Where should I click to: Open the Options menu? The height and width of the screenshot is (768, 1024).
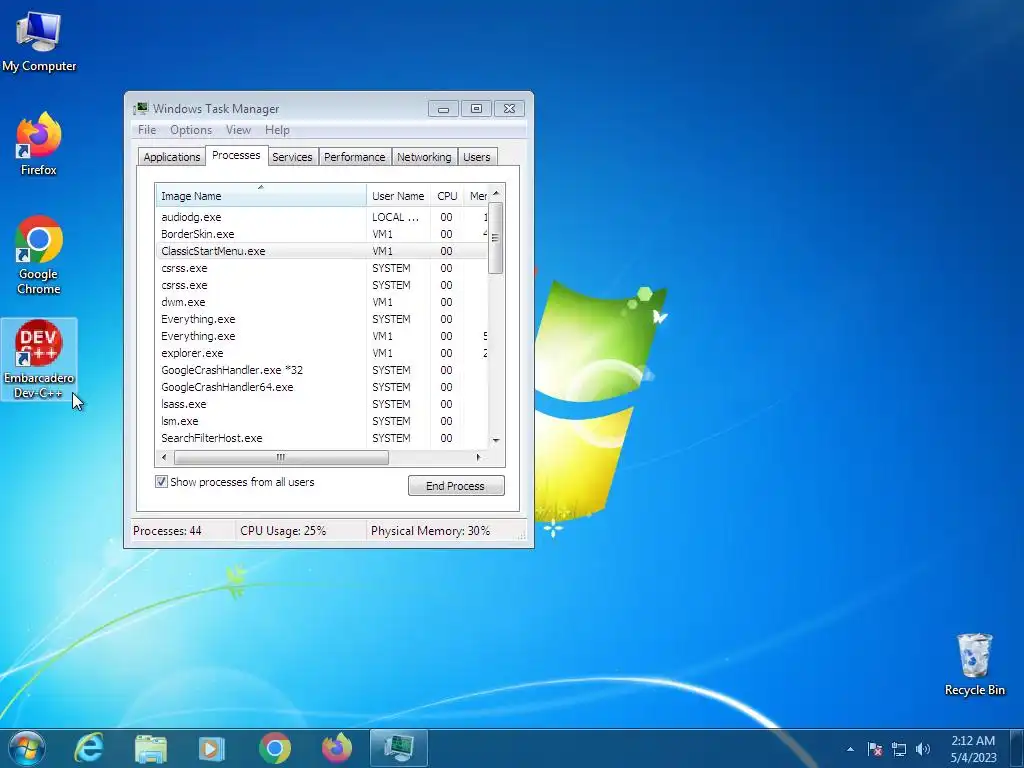coord(191,130)
